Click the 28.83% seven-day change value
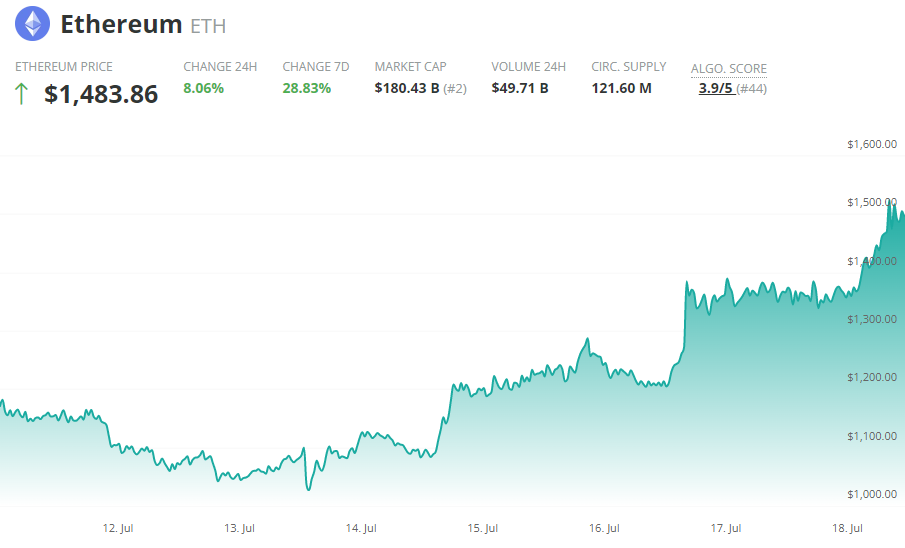This screenshot has width=905, height=548. pyautogui.click(x=305, y=88)
